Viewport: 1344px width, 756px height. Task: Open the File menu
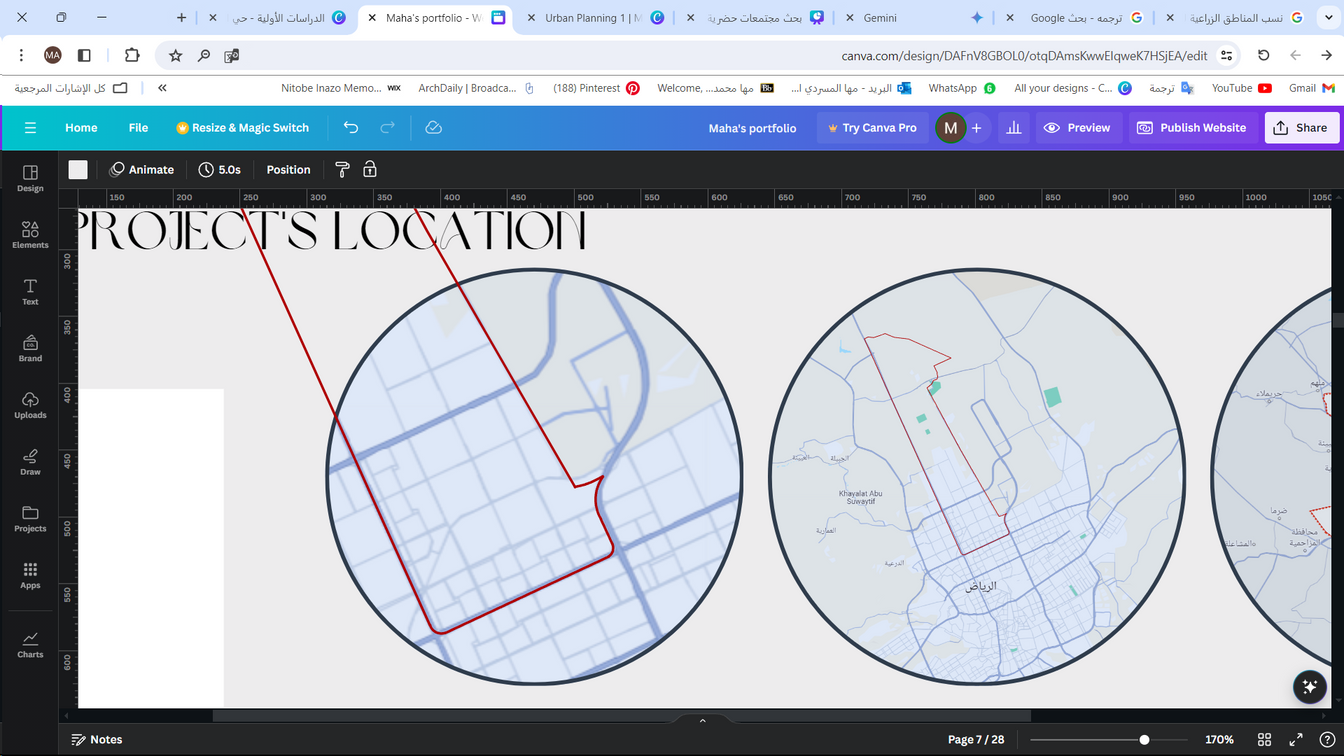coord(138,128)
